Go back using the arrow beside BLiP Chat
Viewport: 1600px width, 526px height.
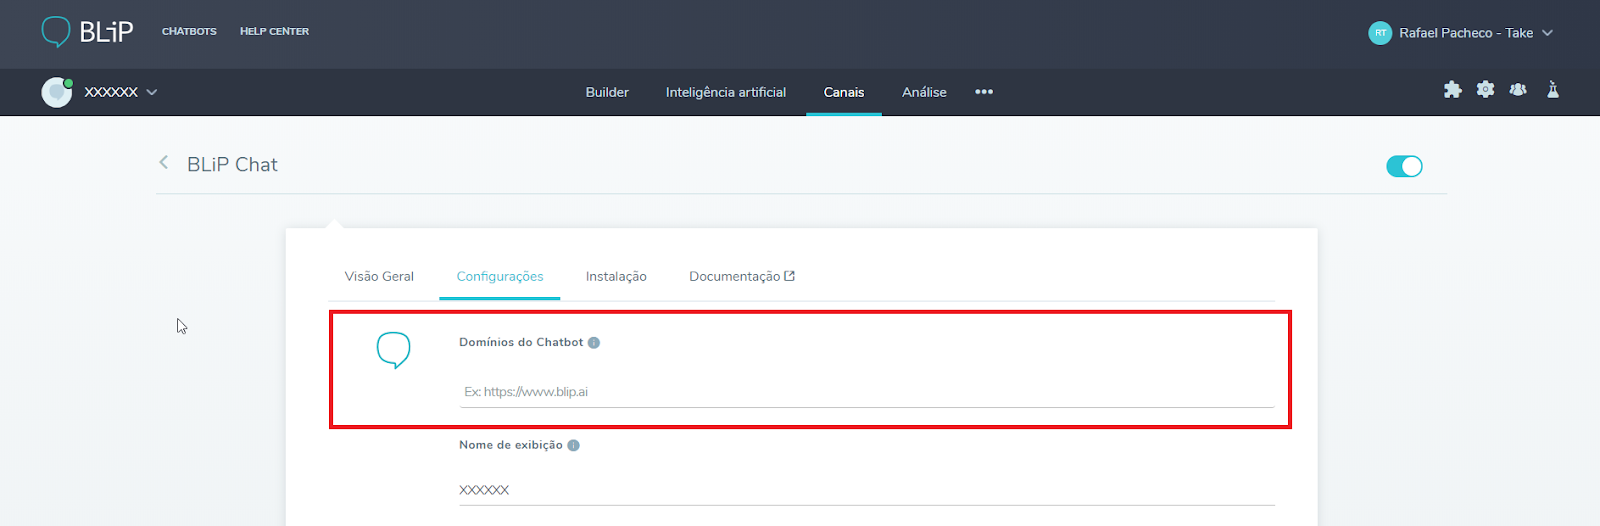coord(163,162)
